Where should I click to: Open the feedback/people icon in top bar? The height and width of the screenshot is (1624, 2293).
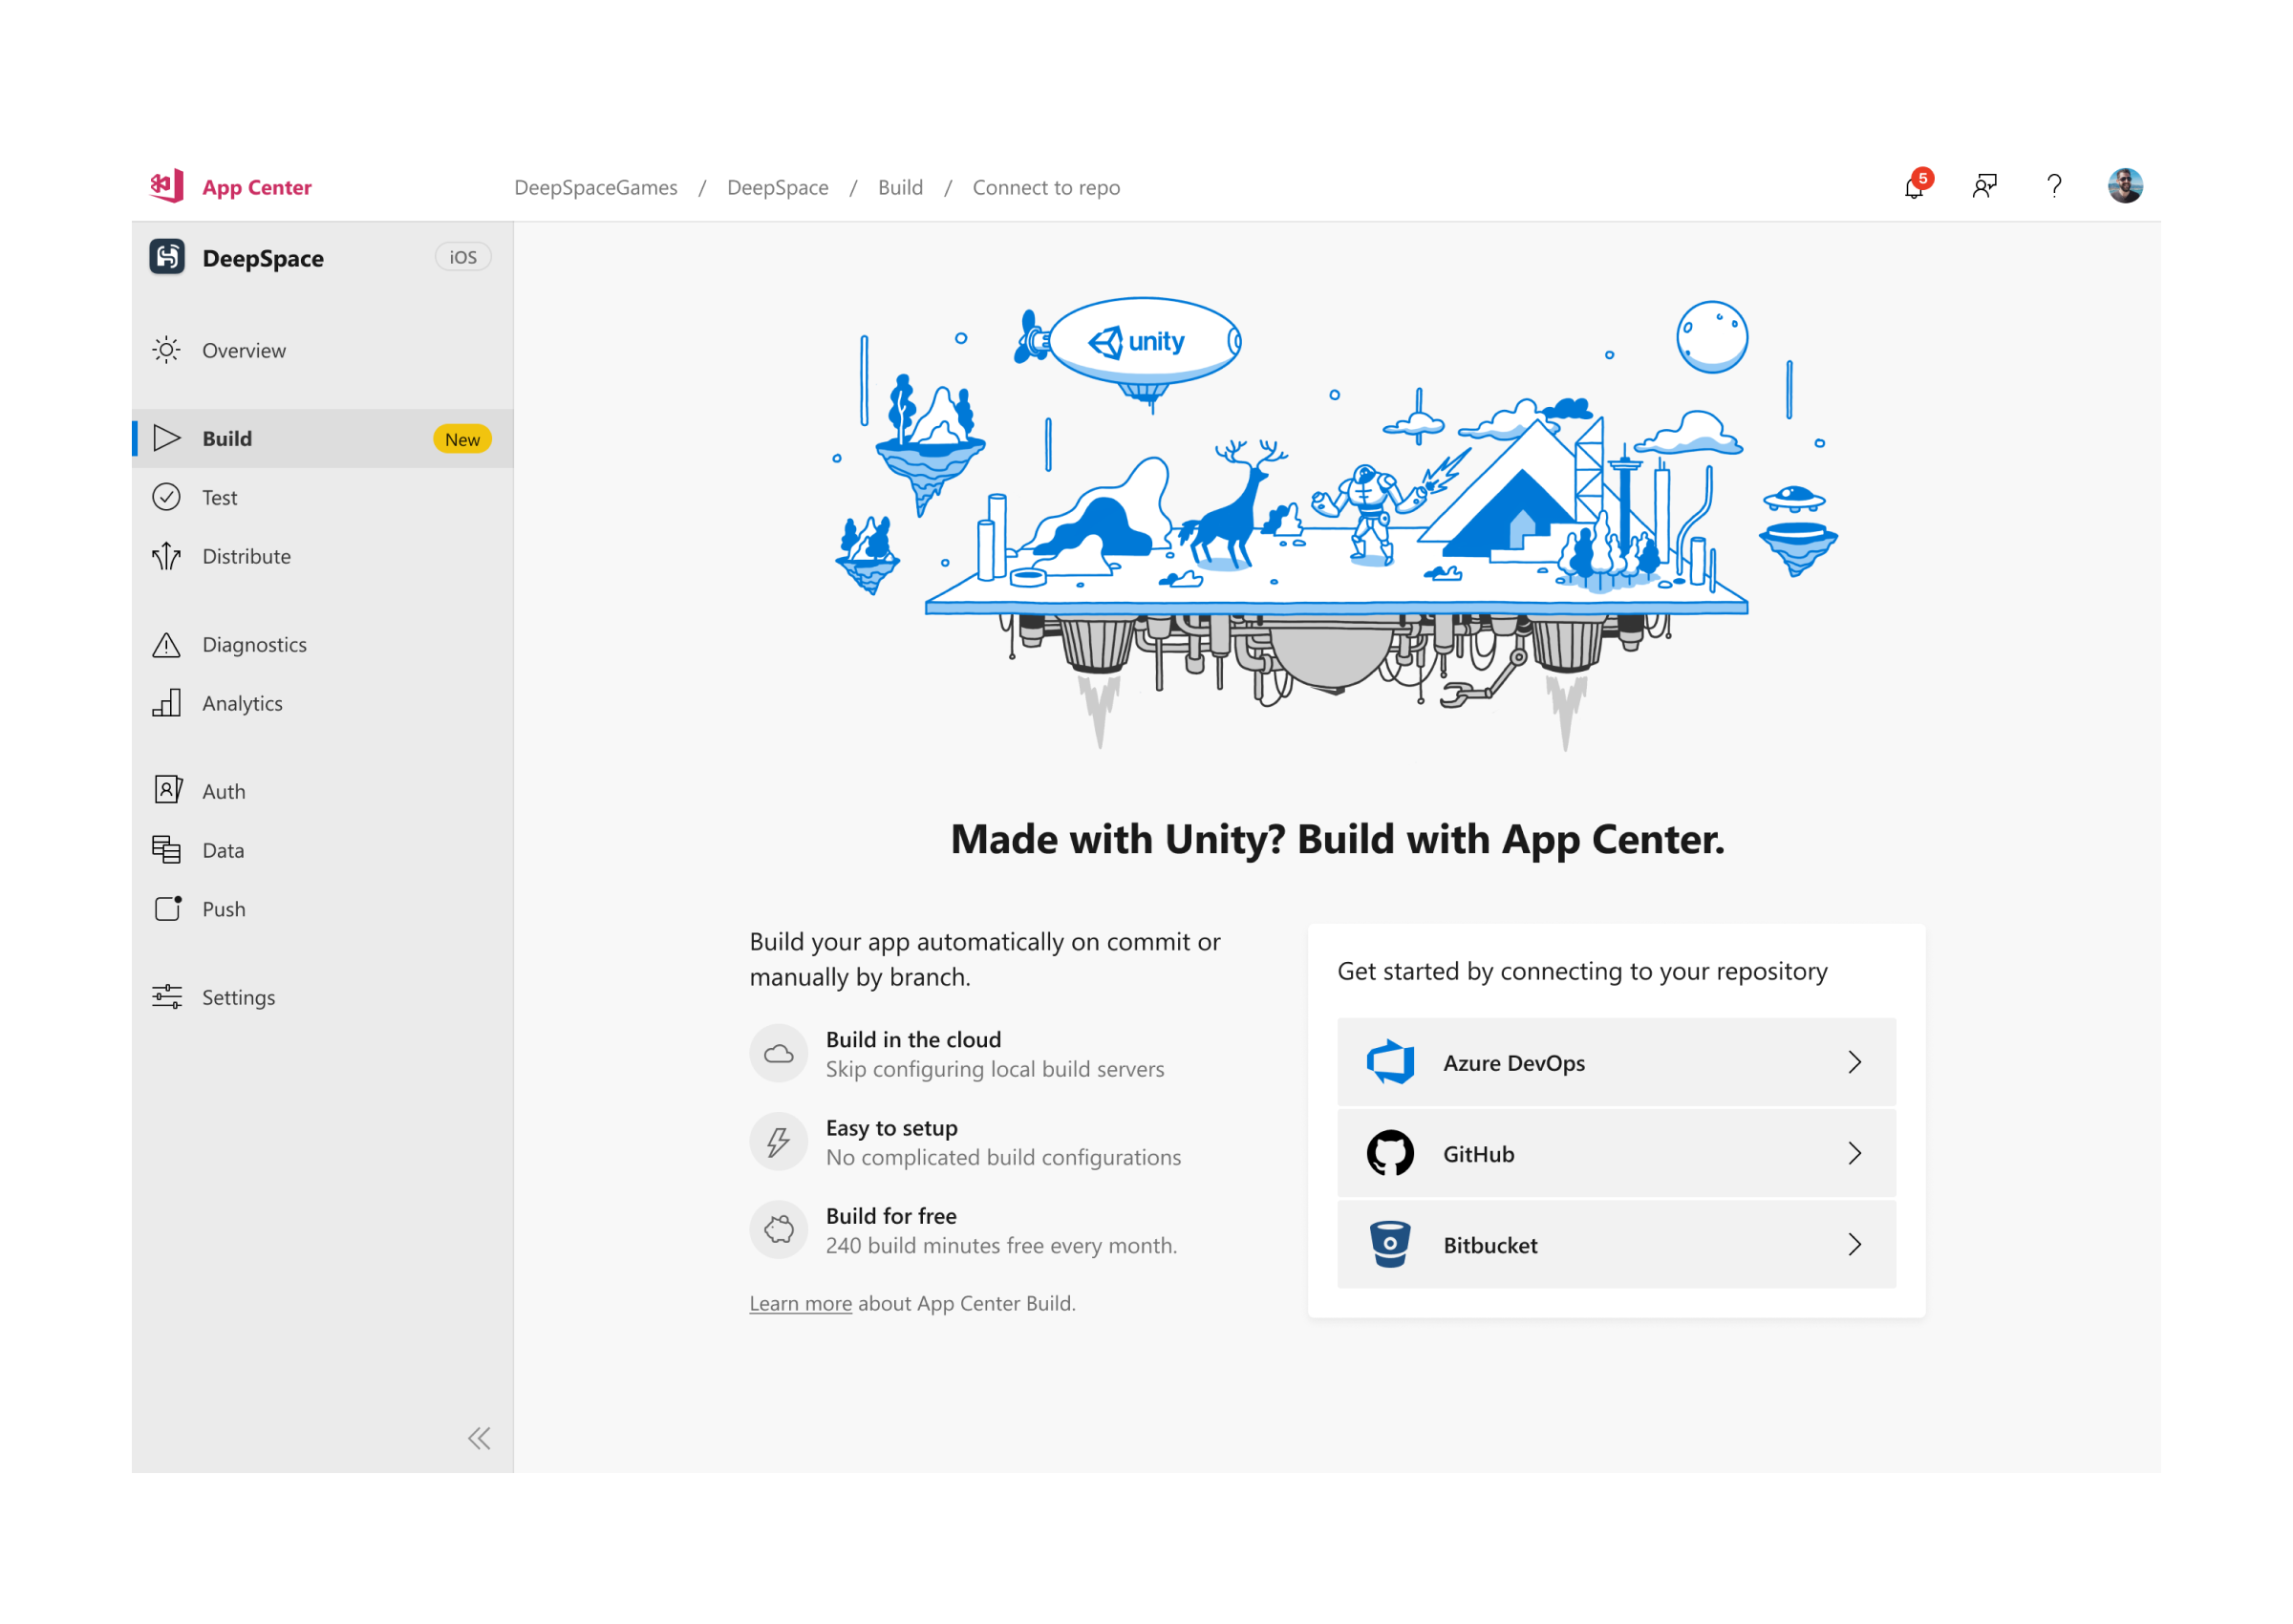[1985, 186]
